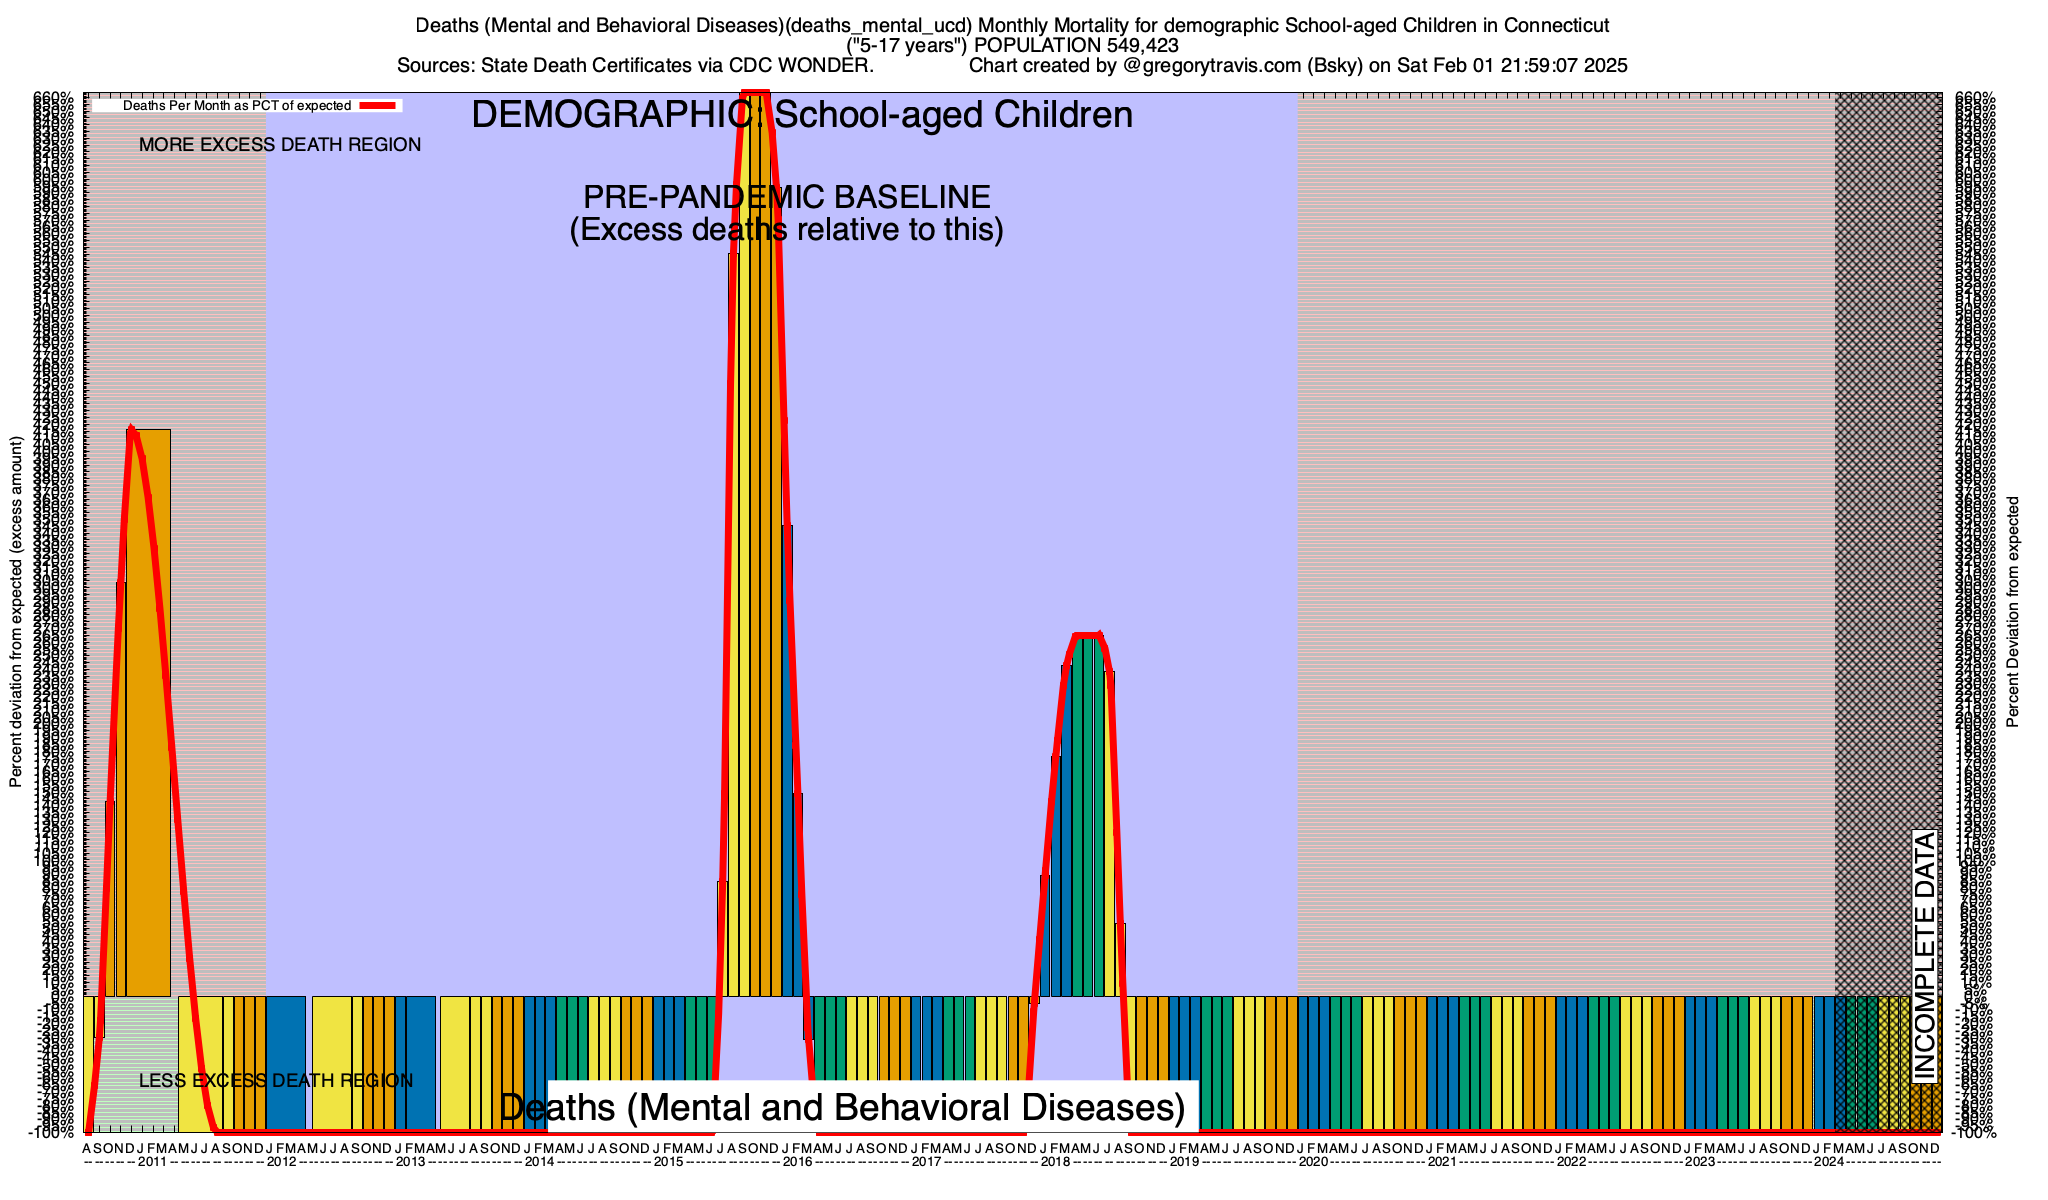Viewport: 2048px width, 1200px height.
Task: Click the 'Deaths Per Month as PCT' legend text
Action: click(236, 105)
